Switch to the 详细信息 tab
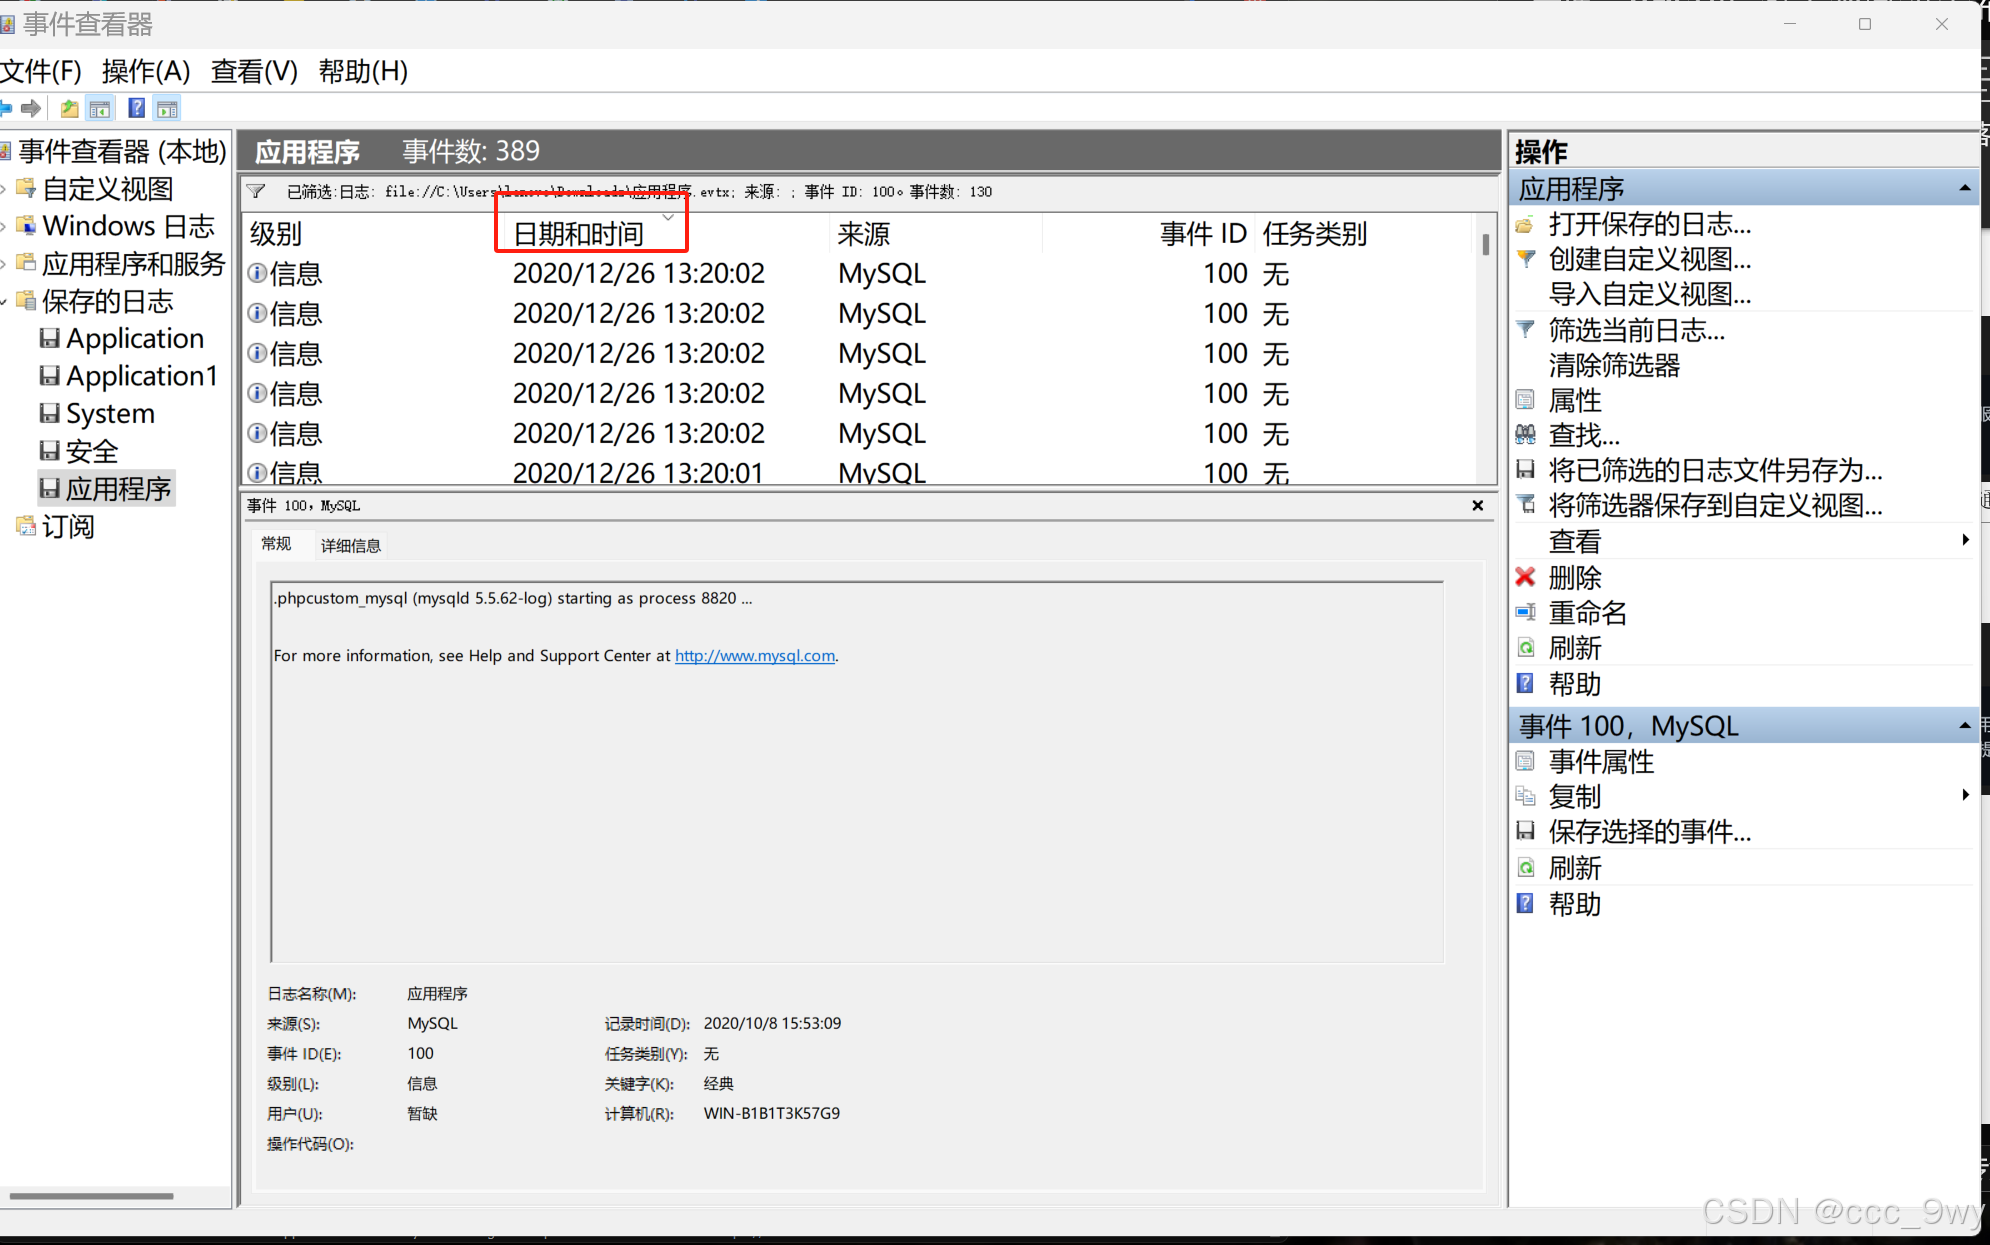 pyautogui.click(x=351, y=545)
